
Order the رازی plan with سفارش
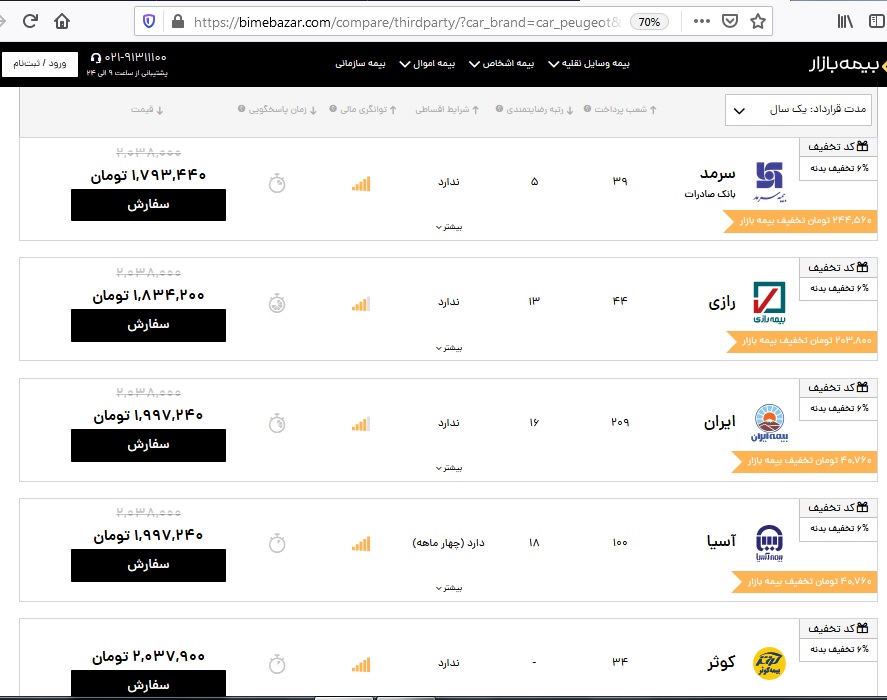148,325
